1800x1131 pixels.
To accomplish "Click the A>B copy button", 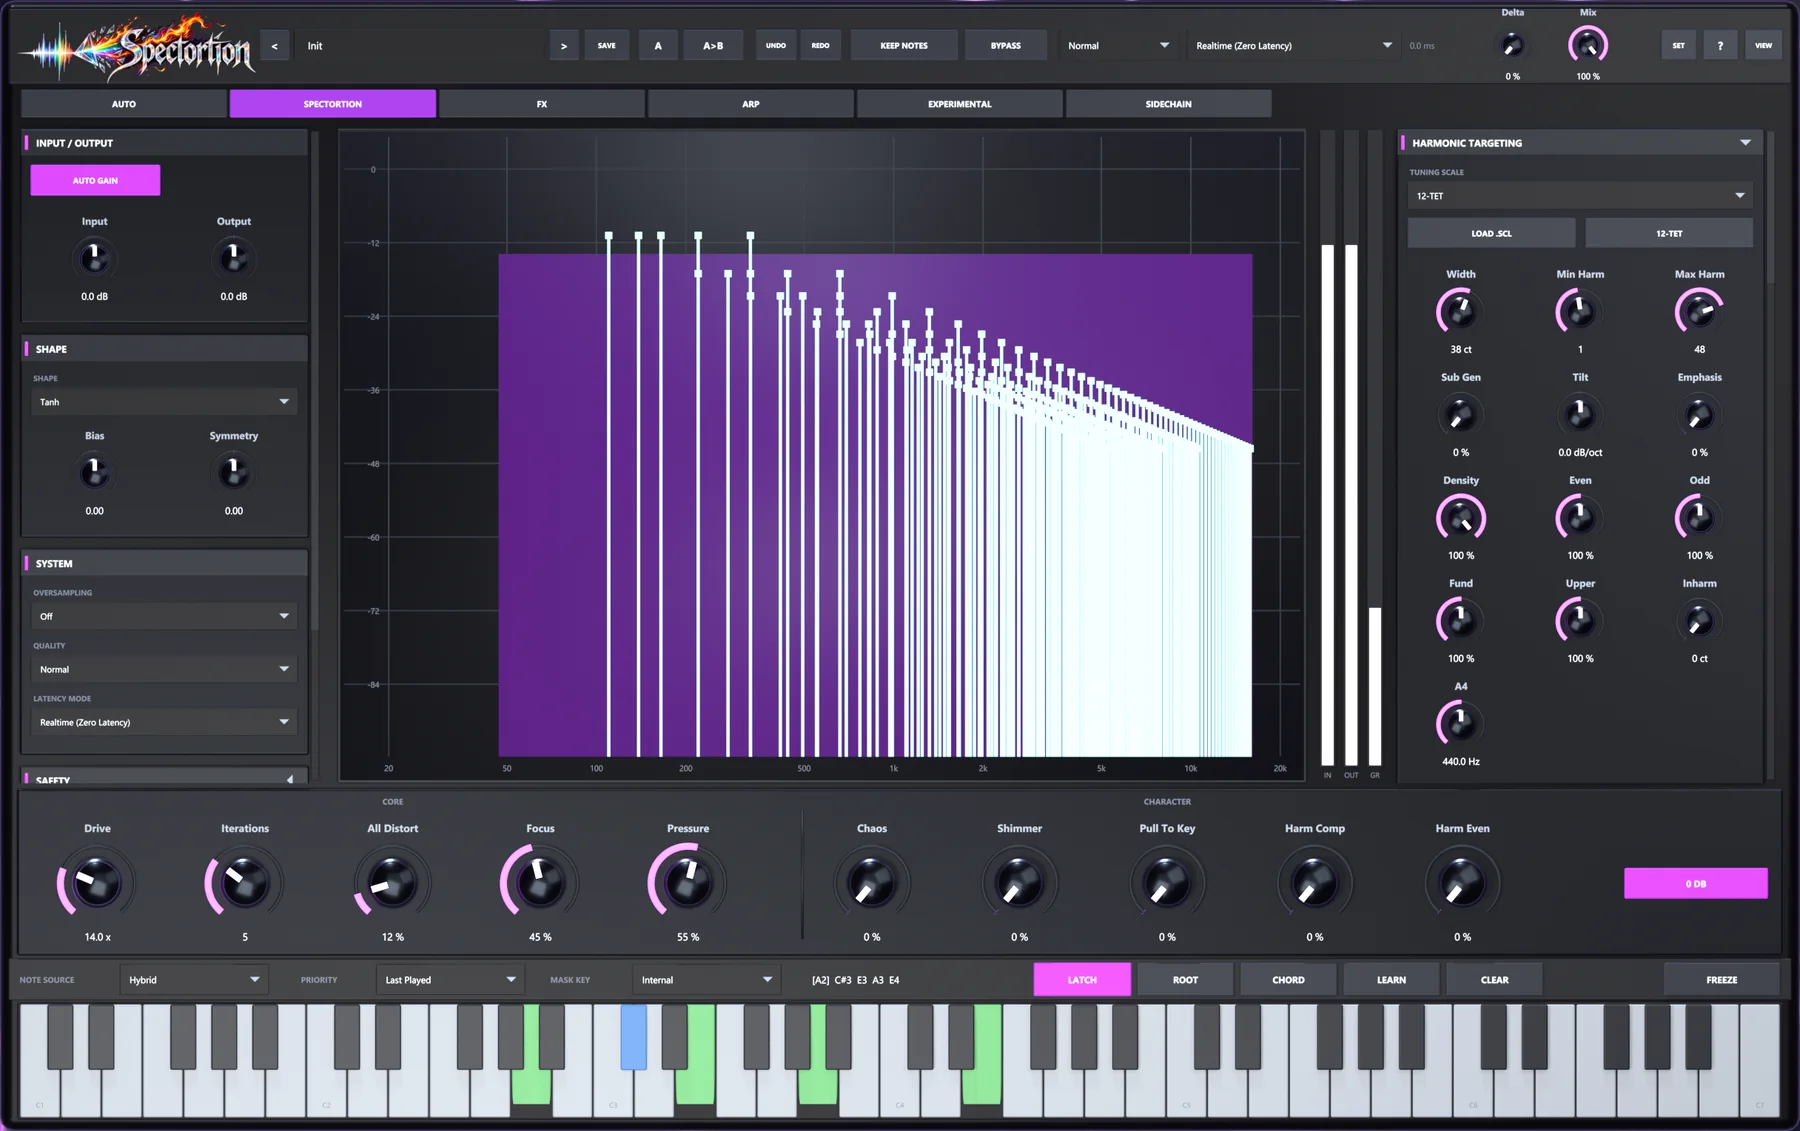I will coord(713,45).
